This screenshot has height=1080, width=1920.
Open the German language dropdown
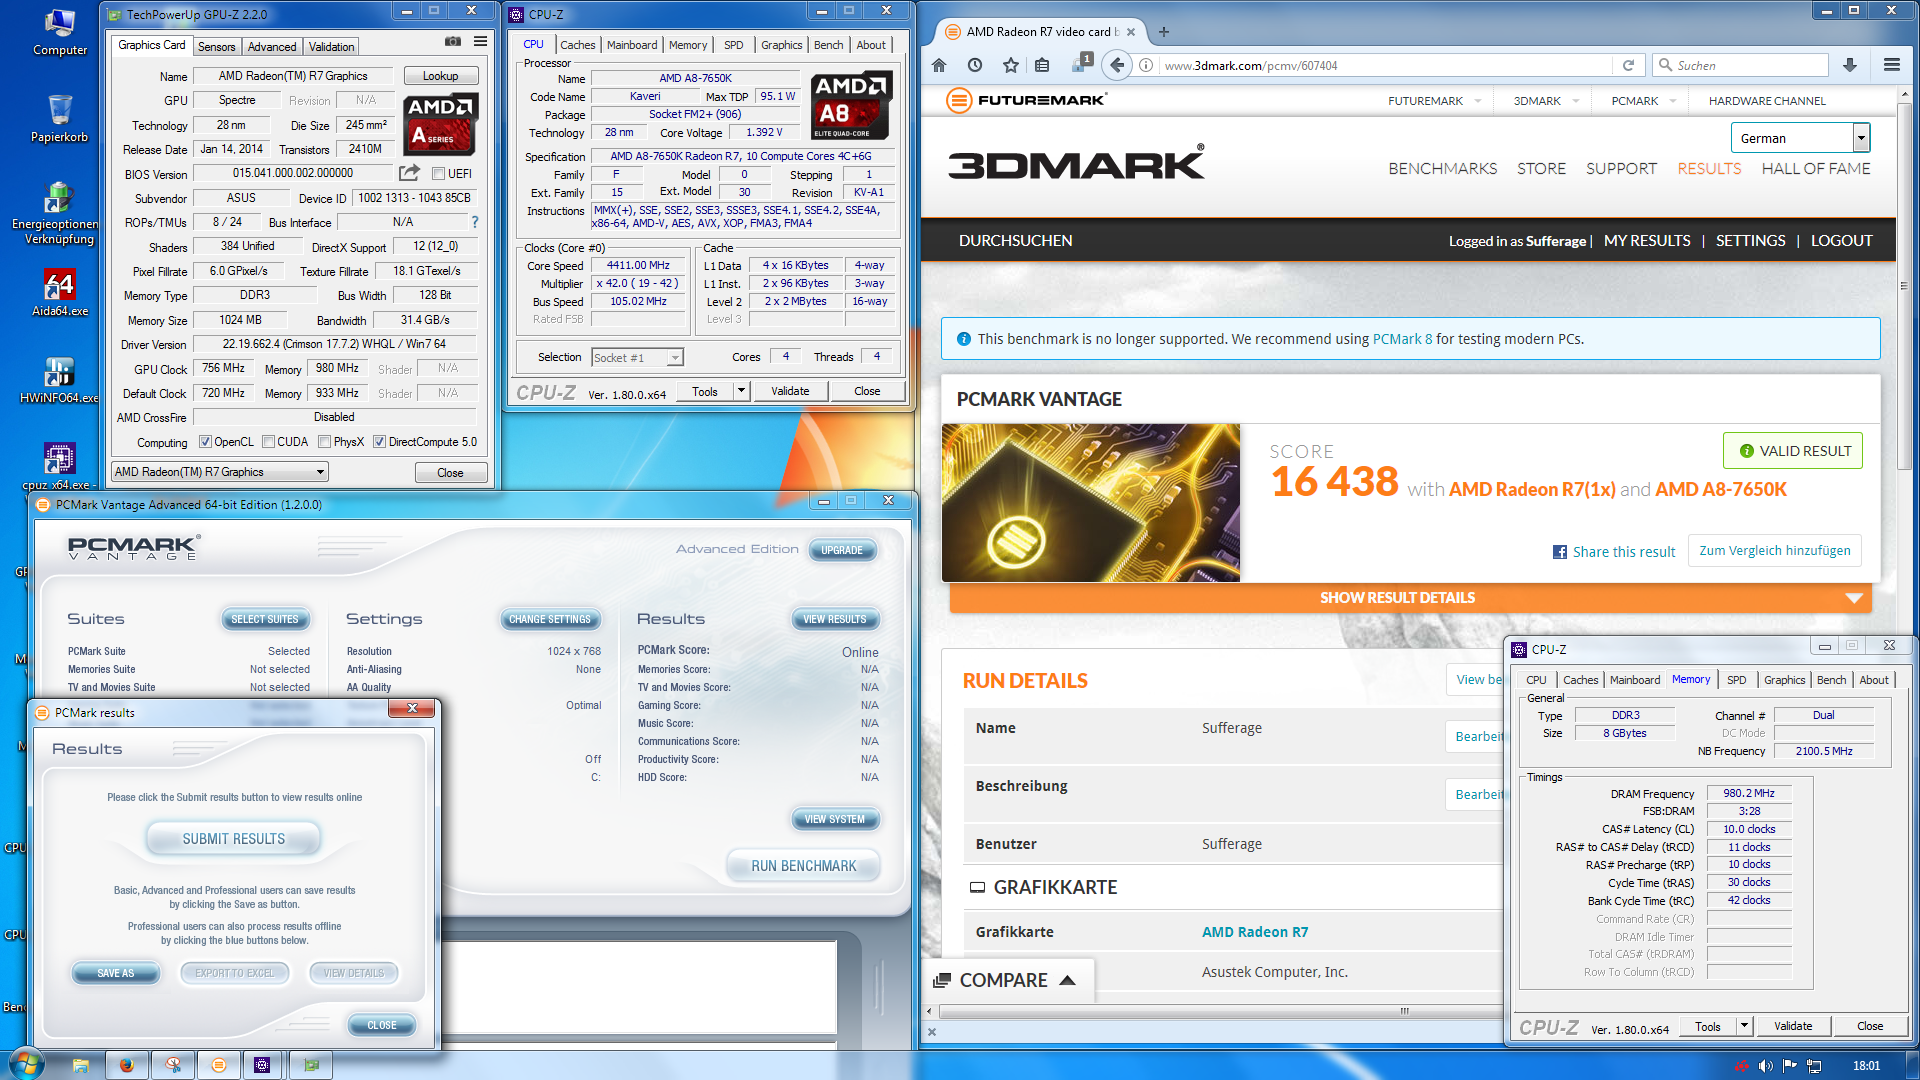(x=1800, y=138)
